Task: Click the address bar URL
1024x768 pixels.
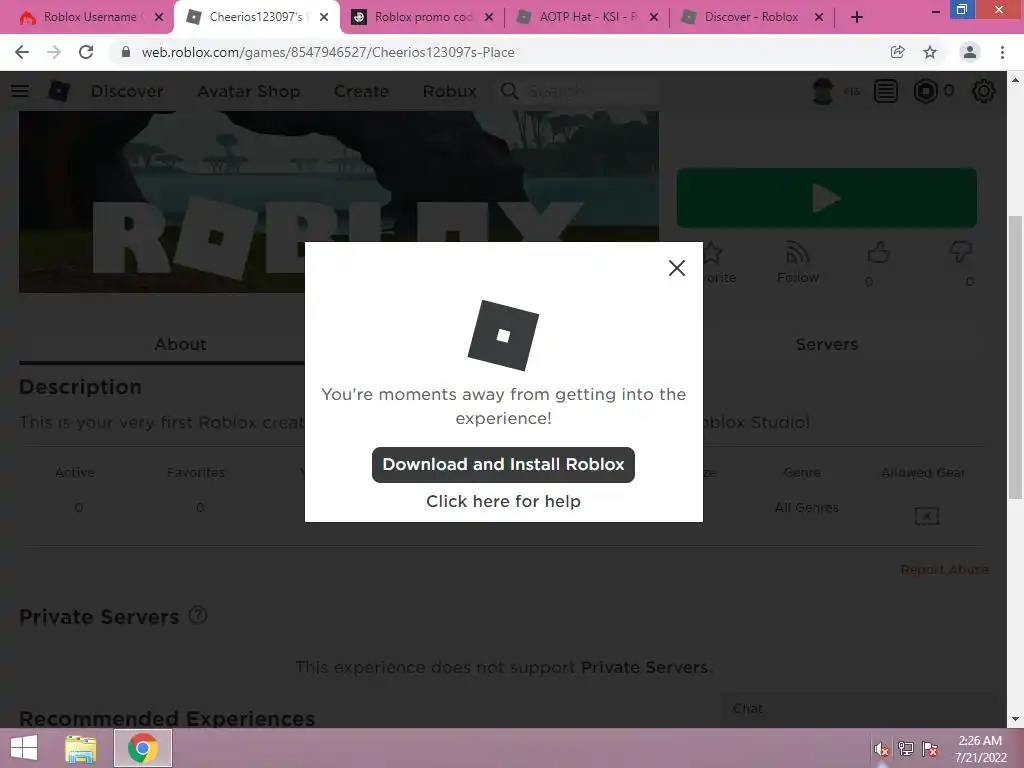Action: click(x=328, y=52)
